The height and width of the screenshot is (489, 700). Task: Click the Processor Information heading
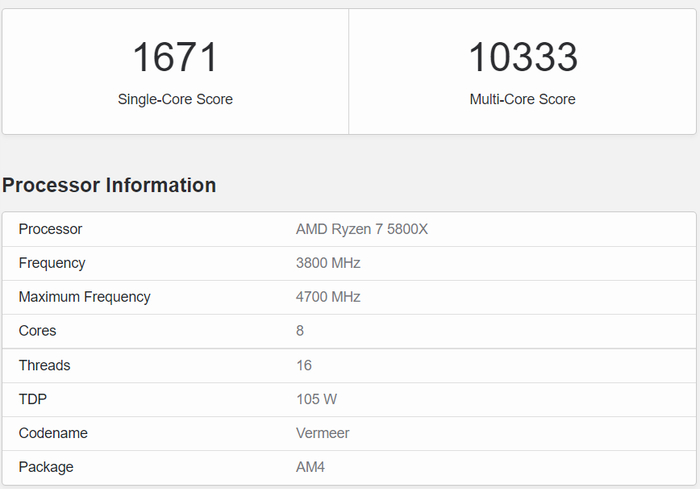coord(109,185)
